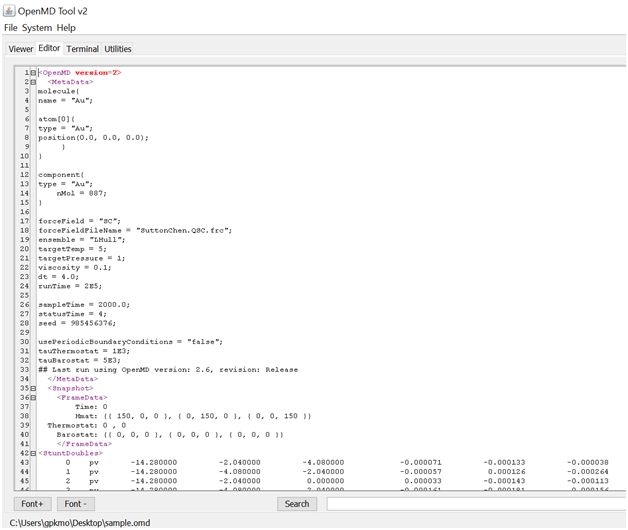This screenshot has width=628, height=530.
Task: Click StuntDouble row 1 value 0.000126
Action: coord(506,472)
